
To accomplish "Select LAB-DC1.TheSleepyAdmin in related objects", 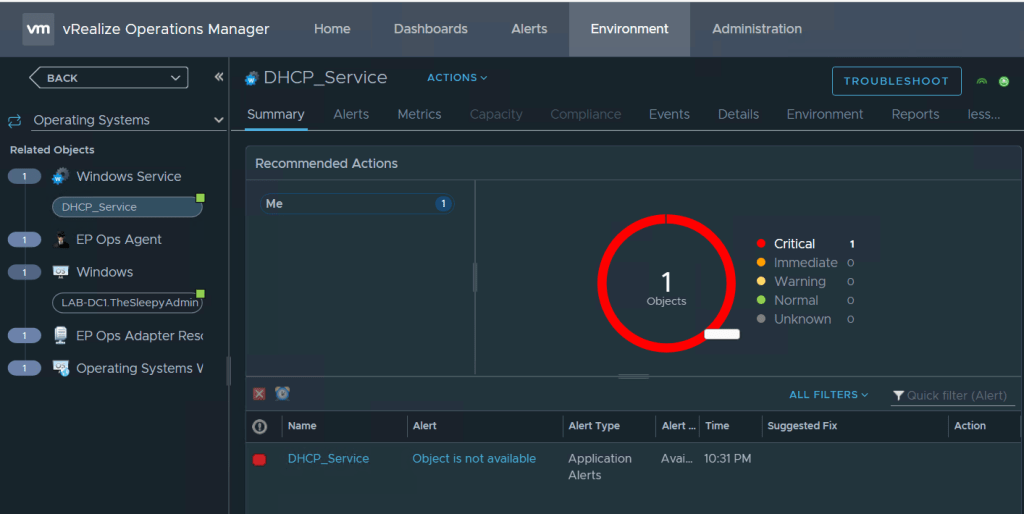I will point(126,303).
